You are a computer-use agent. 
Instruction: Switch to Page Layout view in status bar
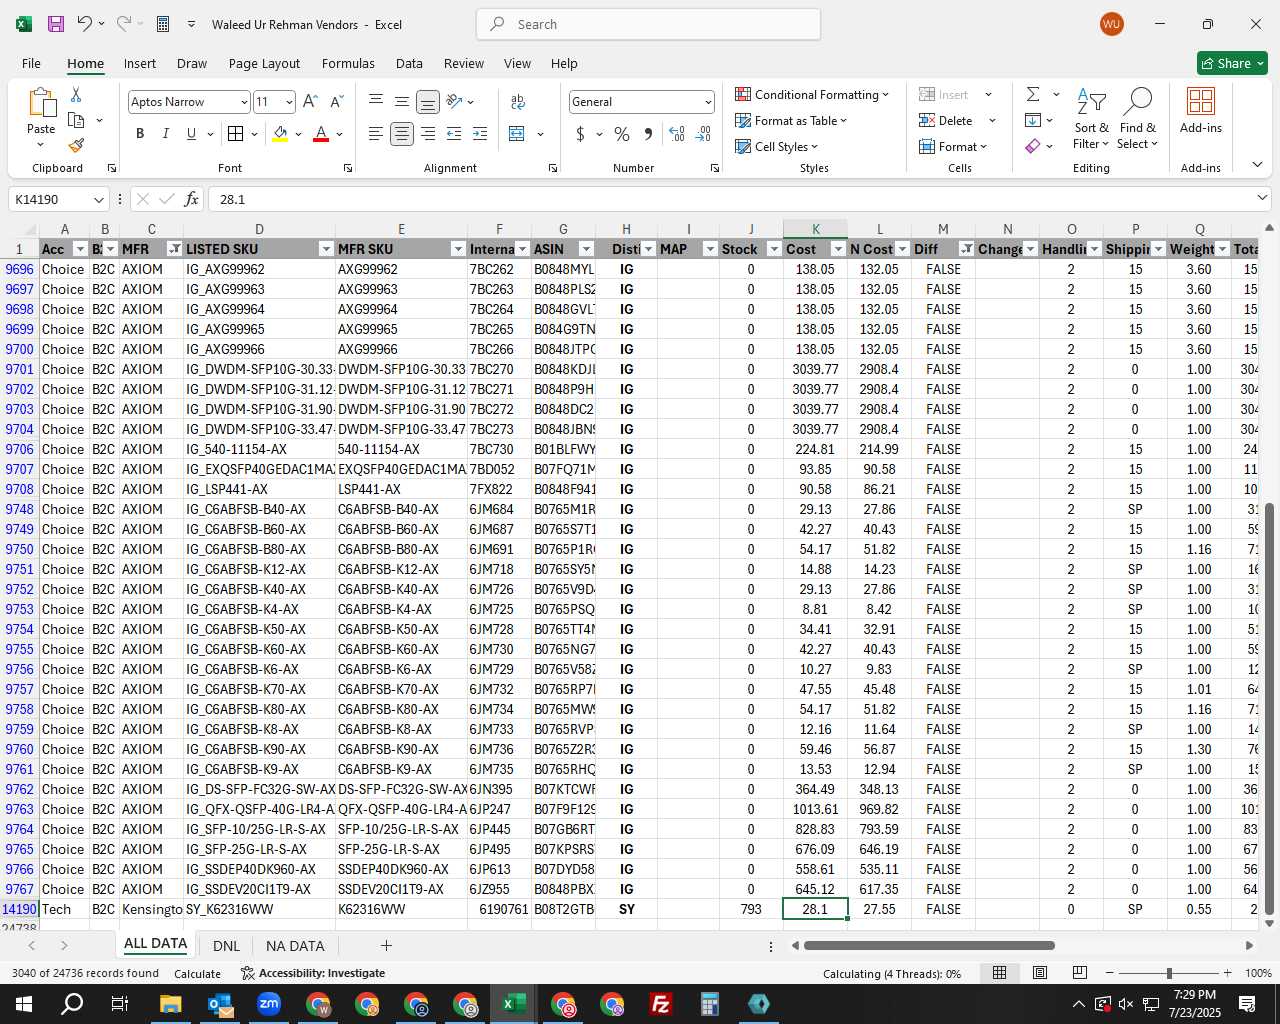click(x=1040, y=973)
